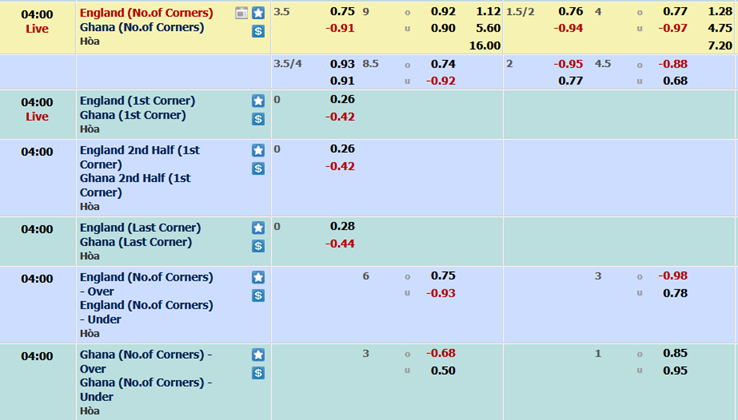The image size is (738, 420).
Task: Favorite Ghana (No.of Corners) - Over market with star
Action: 258,355
